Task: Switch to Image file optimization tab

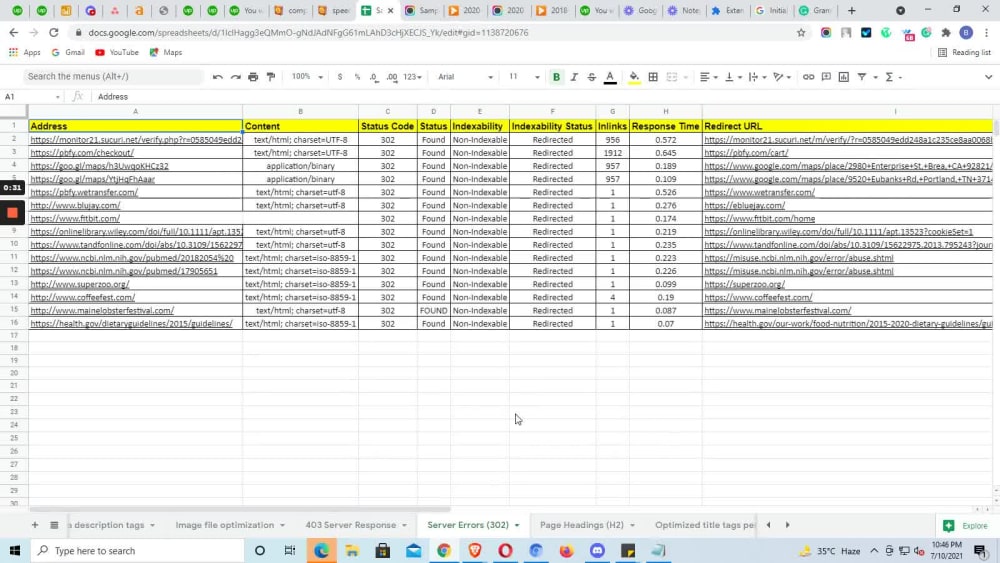Action: (x=224, y=525)
